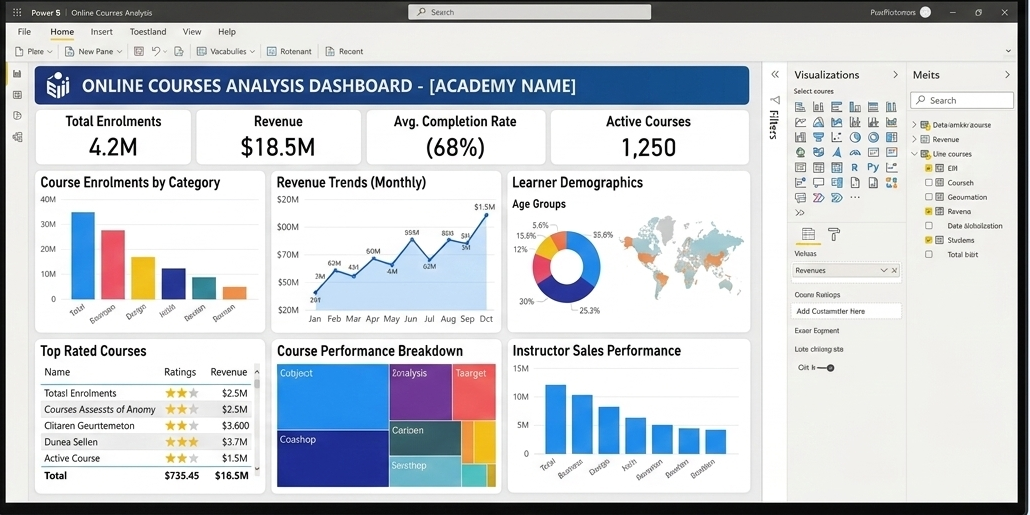Select the R script visual icon
The image size is (1030, 515).
[855, 168]
